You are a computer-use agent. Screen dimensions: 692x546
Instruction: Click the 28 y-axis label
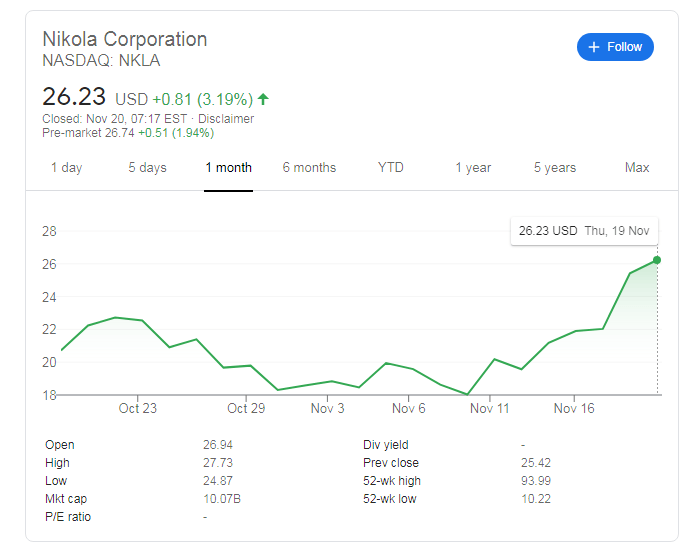[x=49, y=231]
